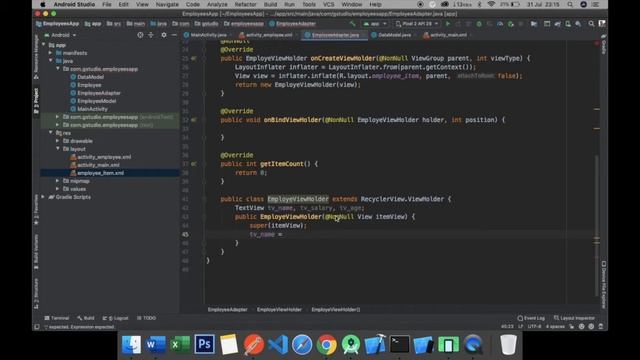Open Visual Studio Code from the dock

point(278,344)
